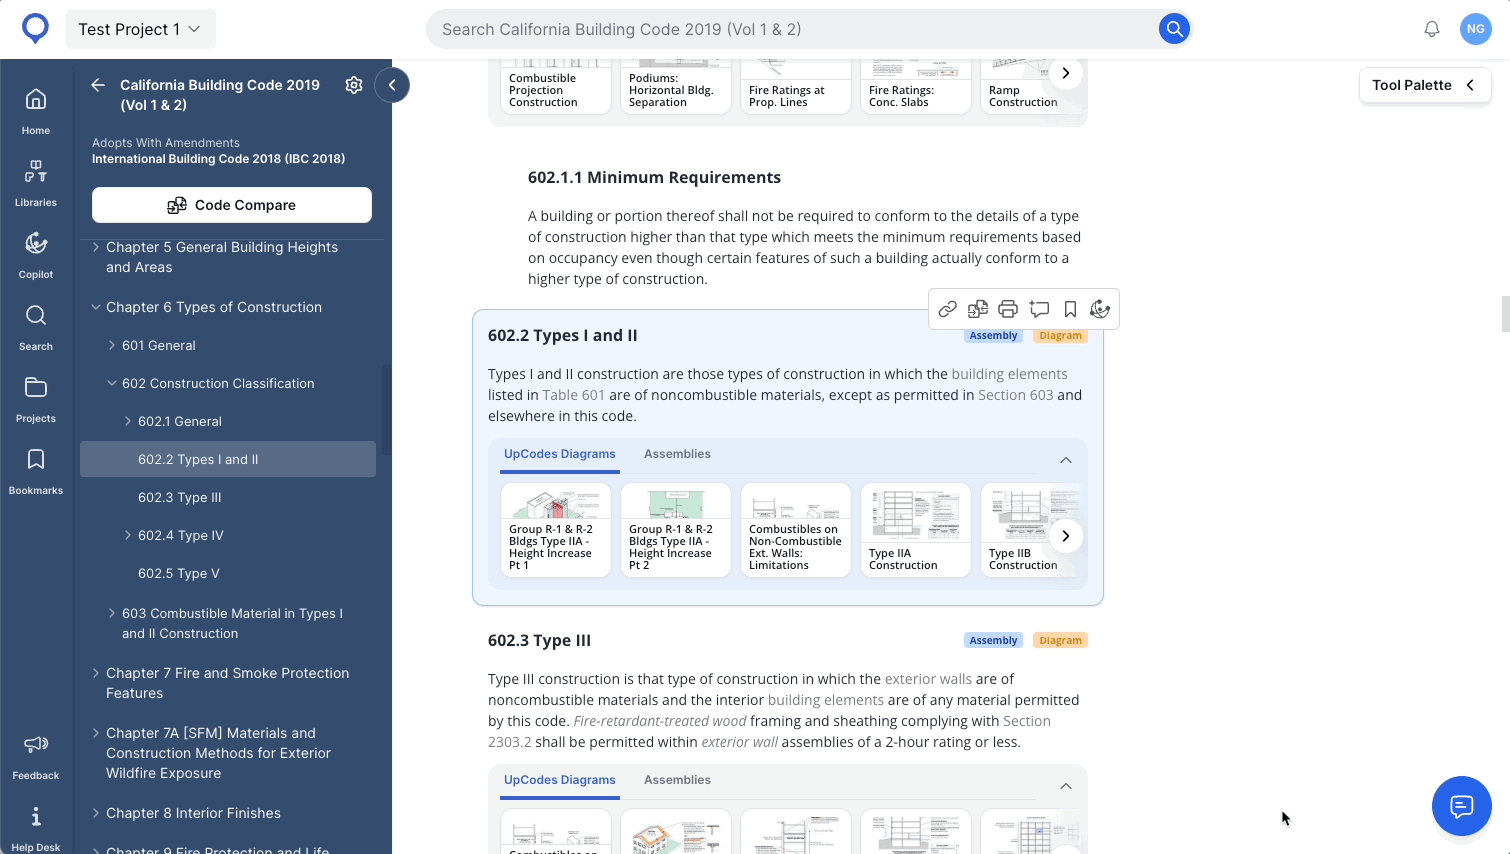1510x854 pixels.
Task: Switch to Assemblies tab under 602.3
Action: pyautogui.click(x=677, y=780)
